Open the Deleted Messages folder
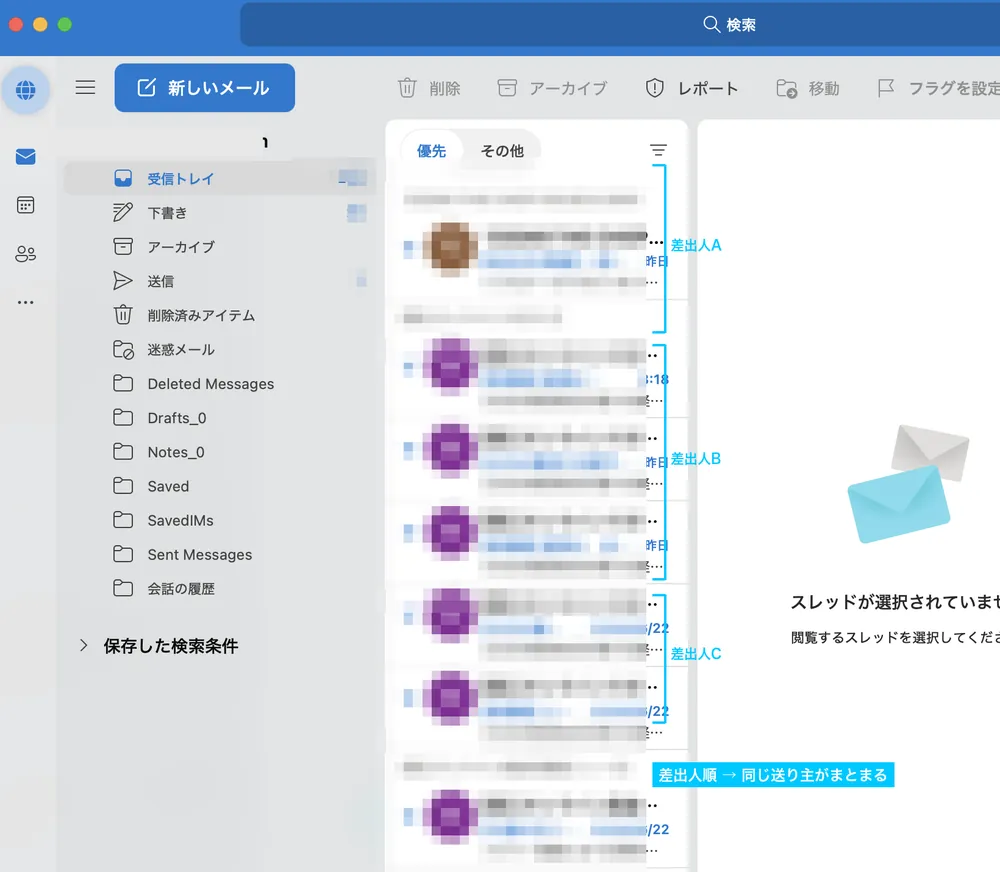The width and height of the screenshot is (1000, 872). [x=220, y=383]
